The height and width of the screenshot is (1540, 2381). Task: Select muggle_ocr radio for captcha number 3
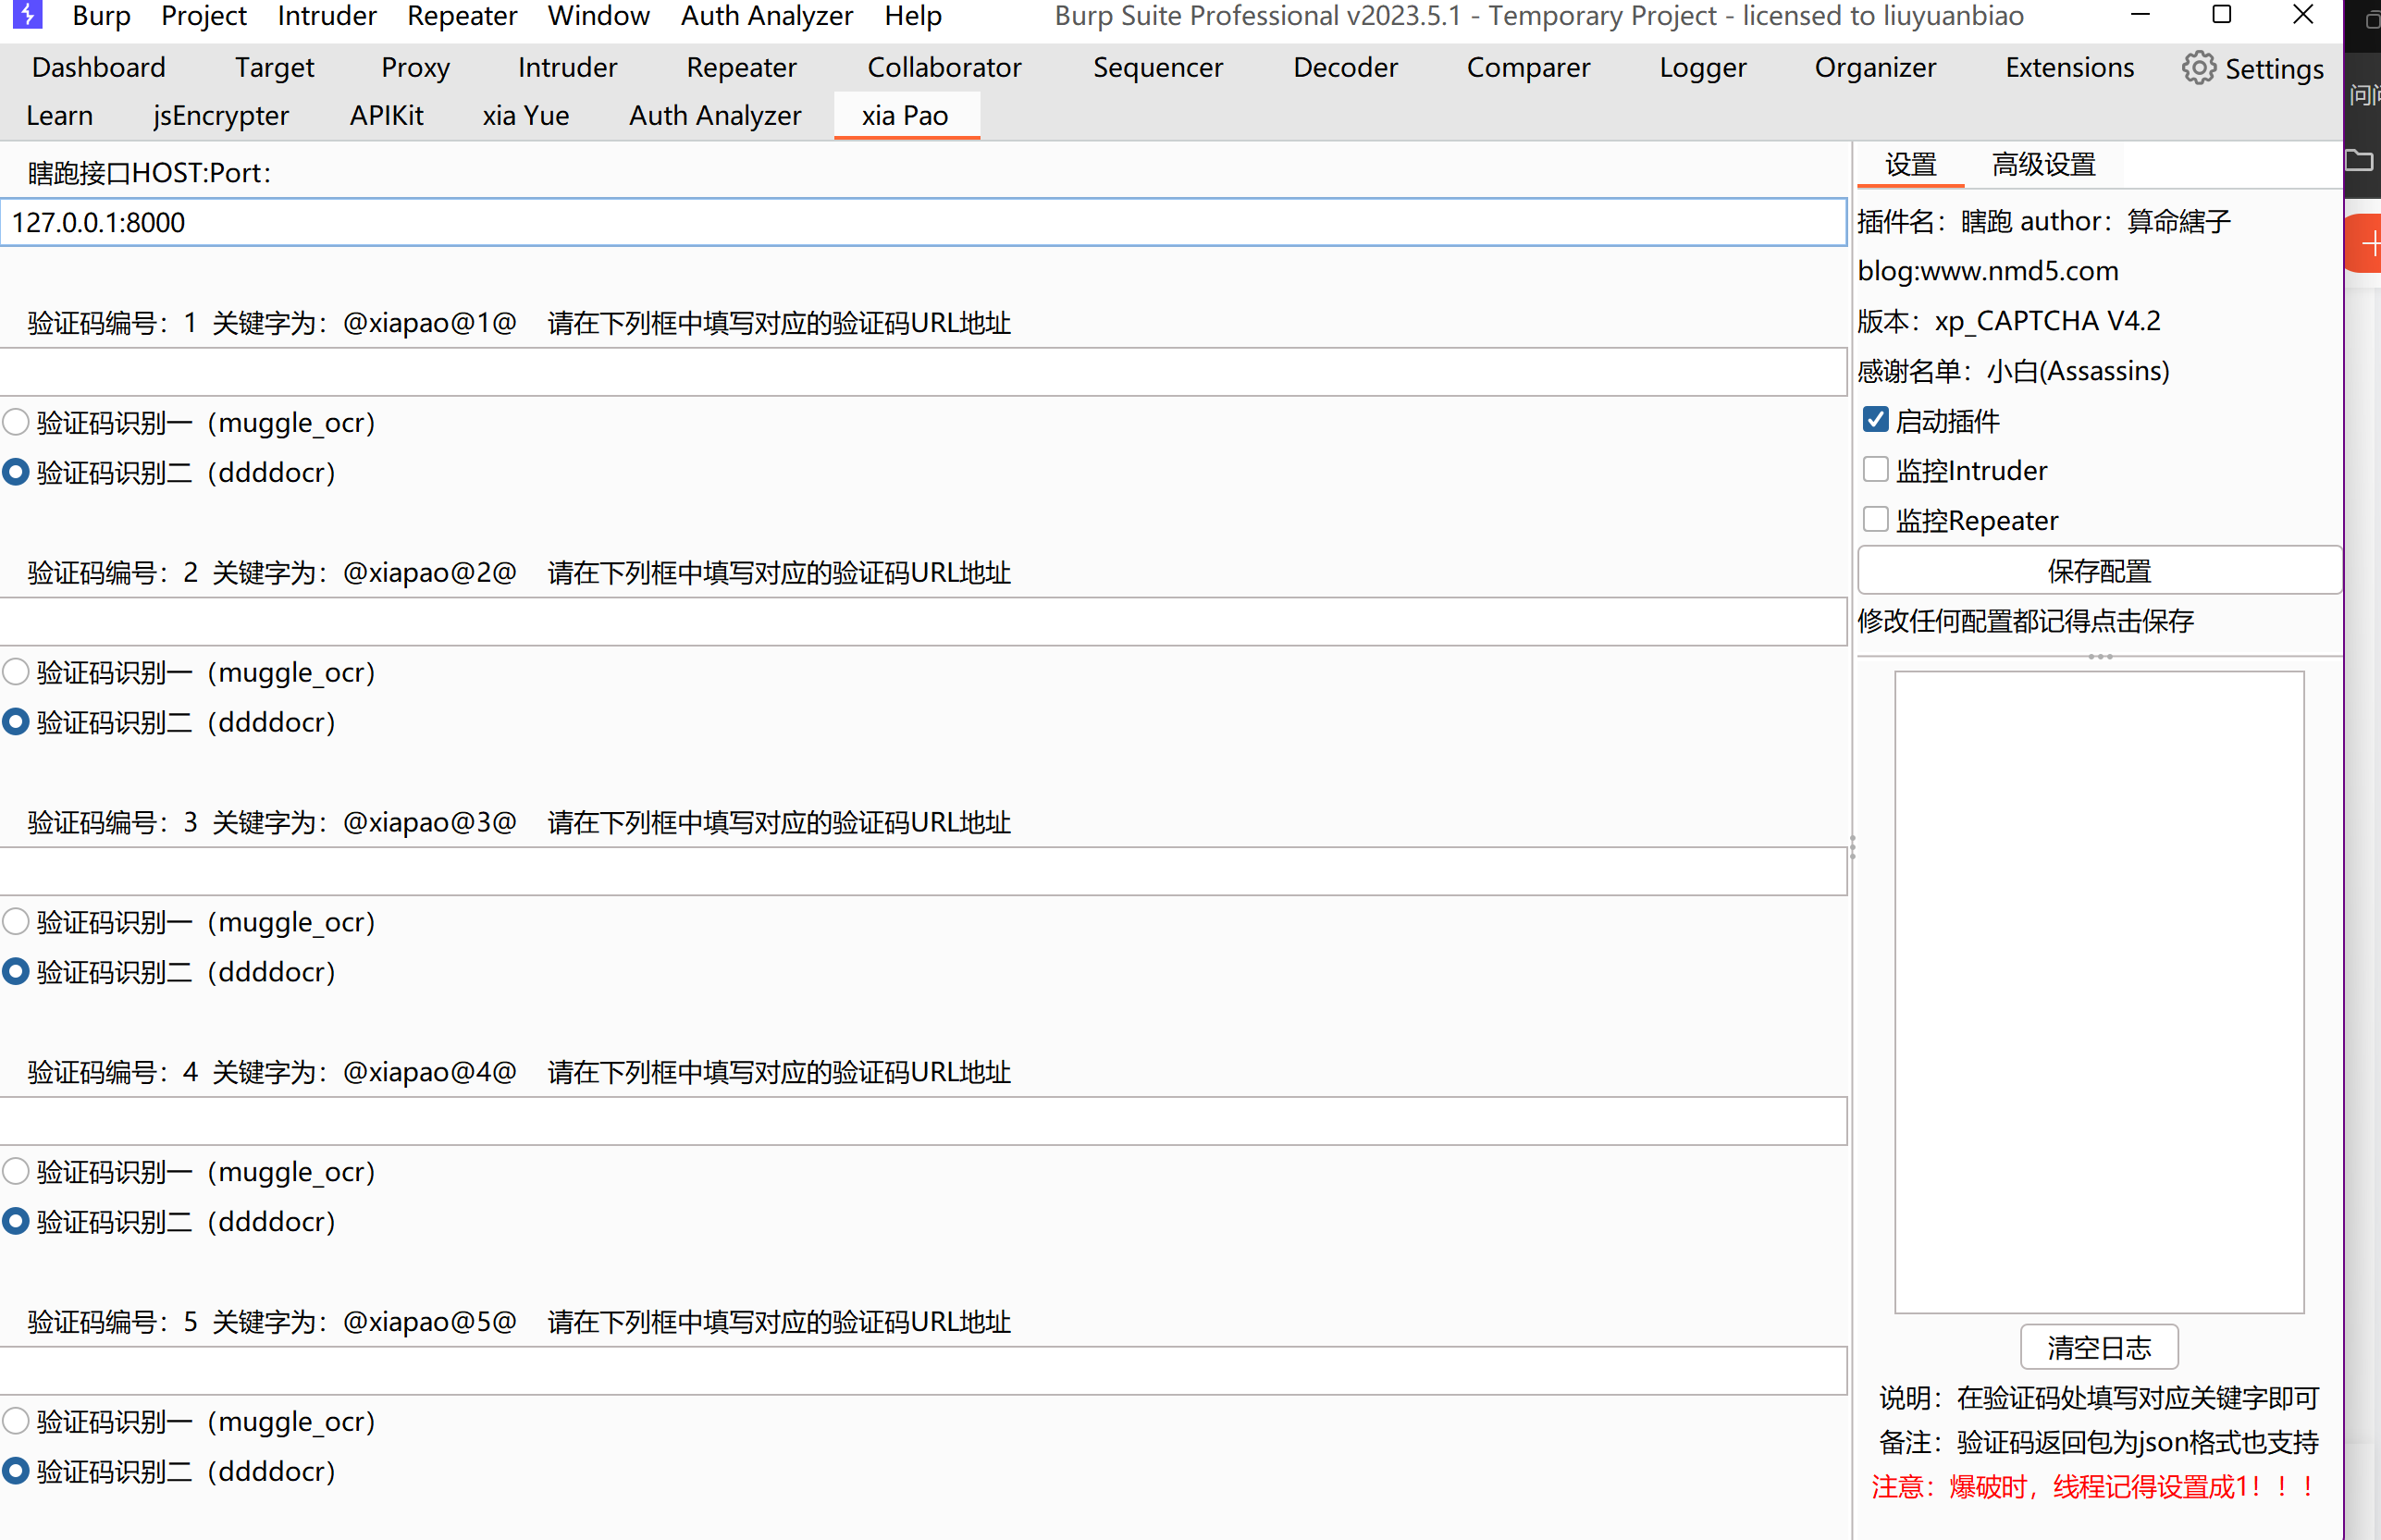pos(16,921)
